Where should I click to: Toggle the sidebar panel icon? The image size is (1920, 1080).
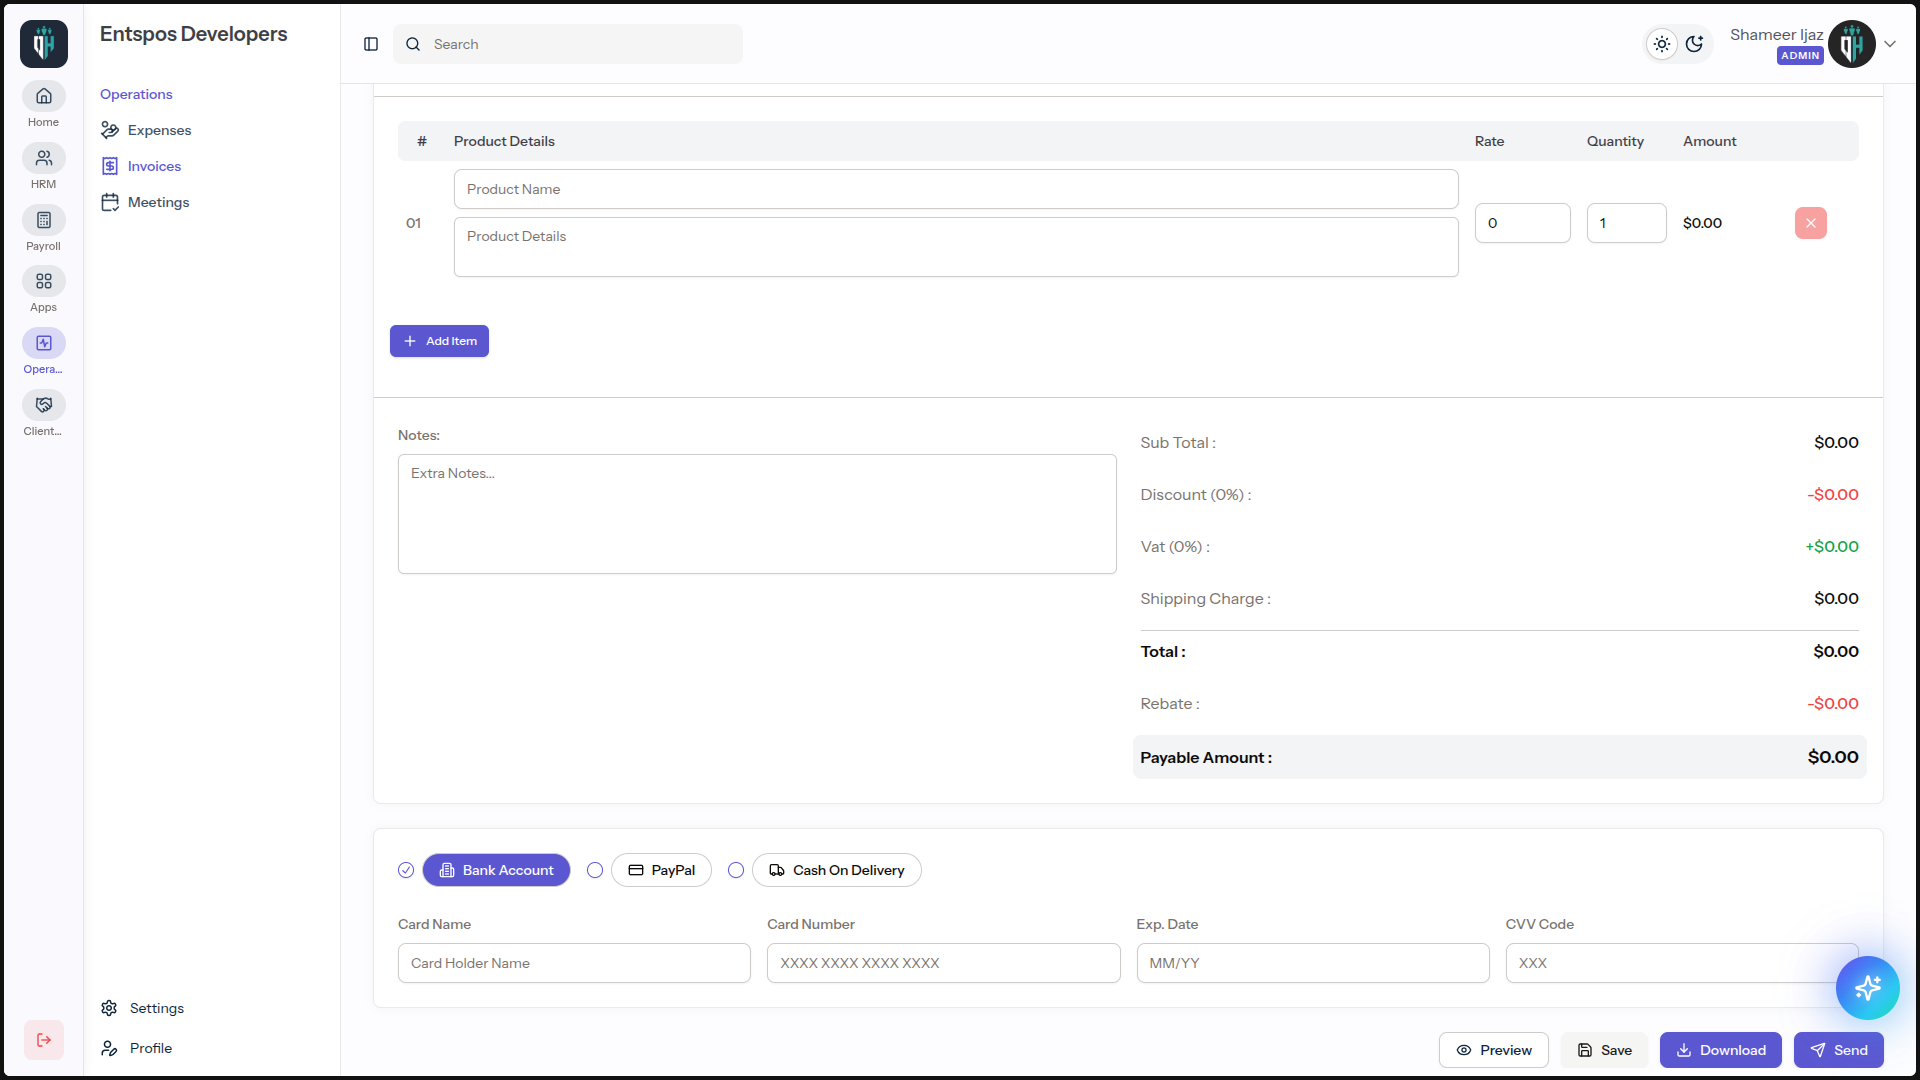pos(371,44)
